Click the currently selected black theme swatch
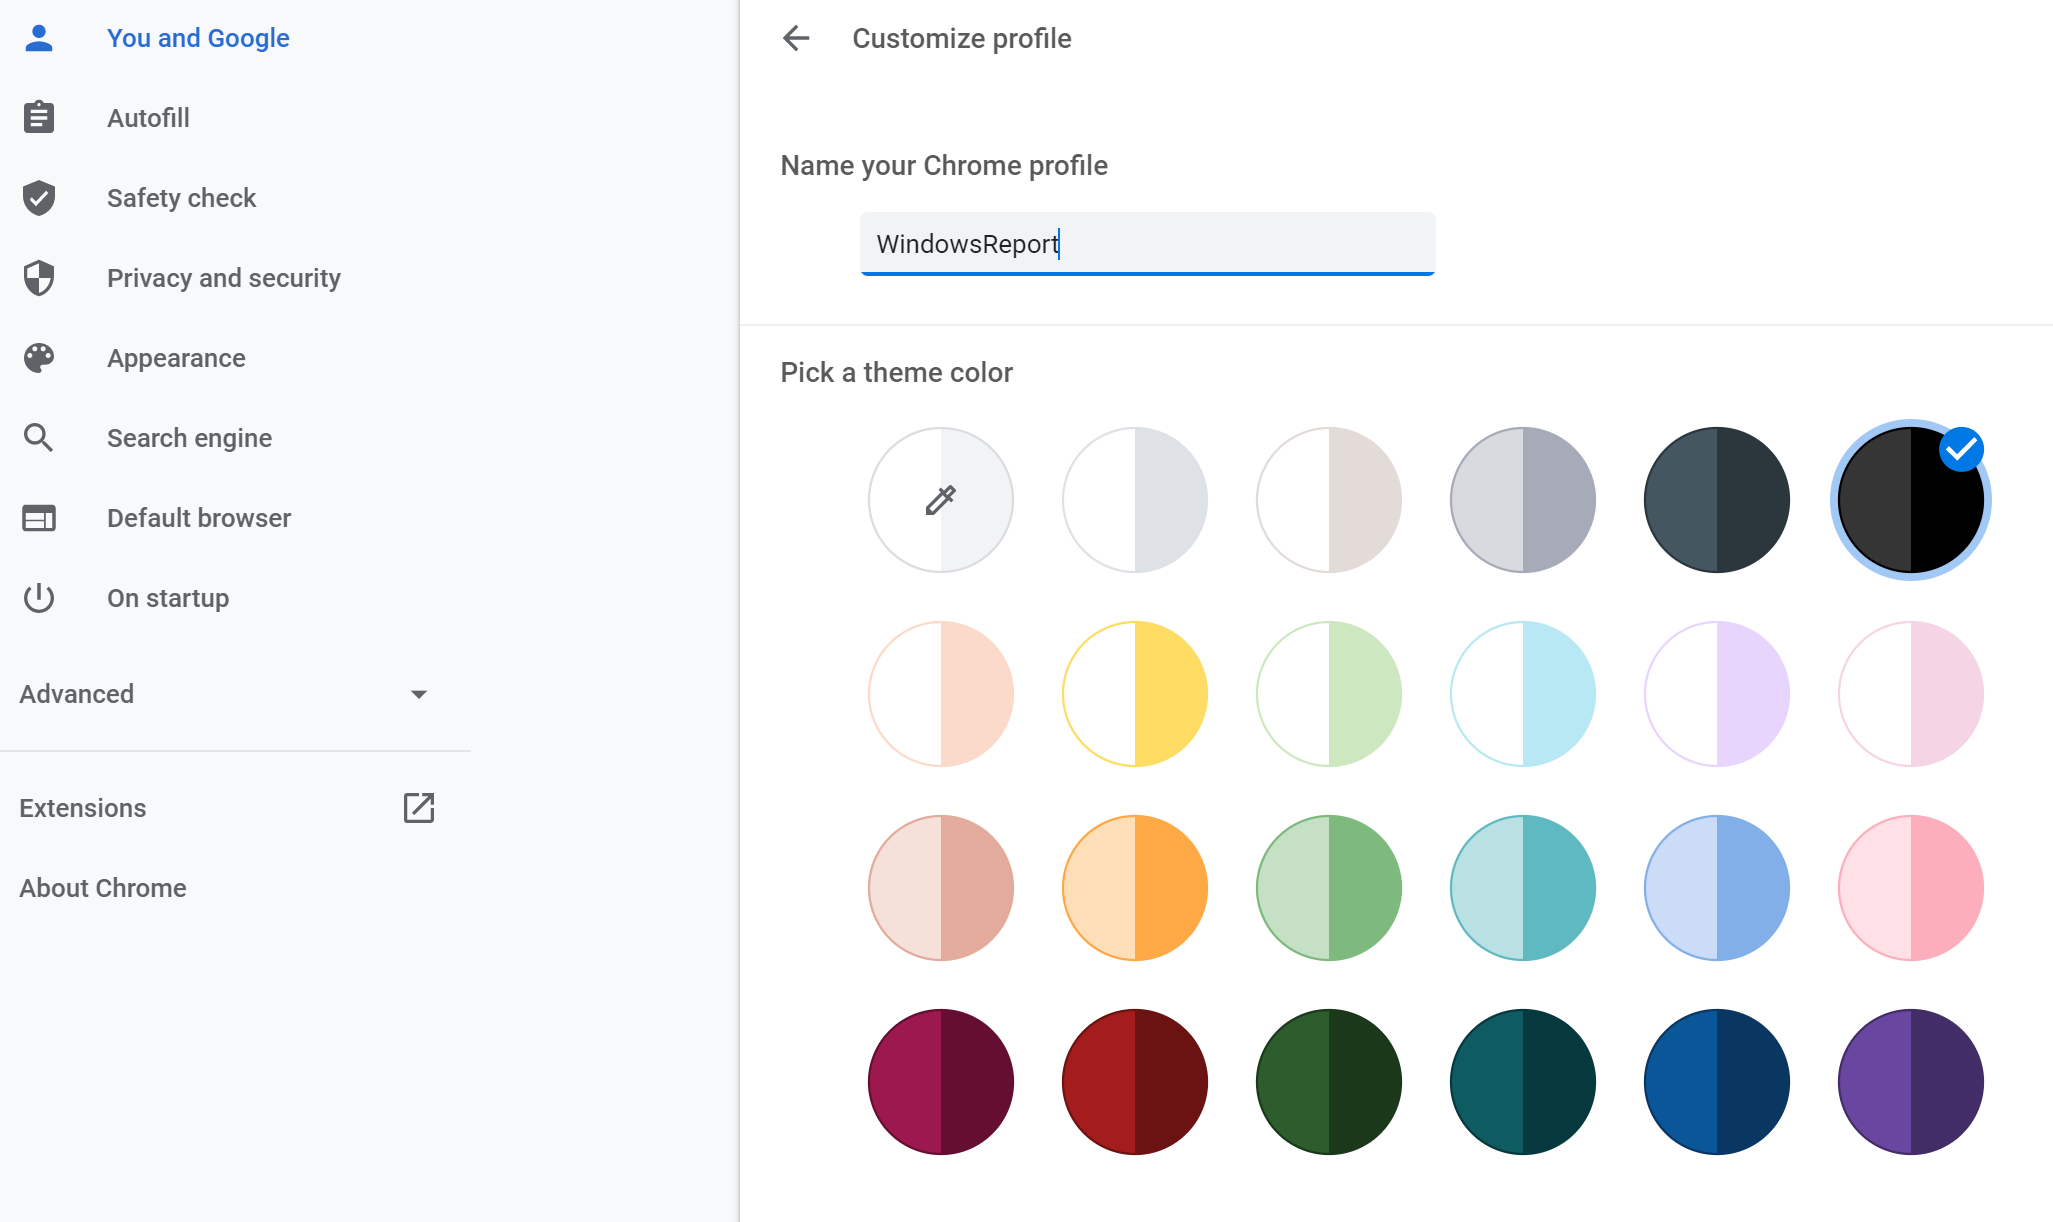2053x1222 pixels. click(1909, 499)
